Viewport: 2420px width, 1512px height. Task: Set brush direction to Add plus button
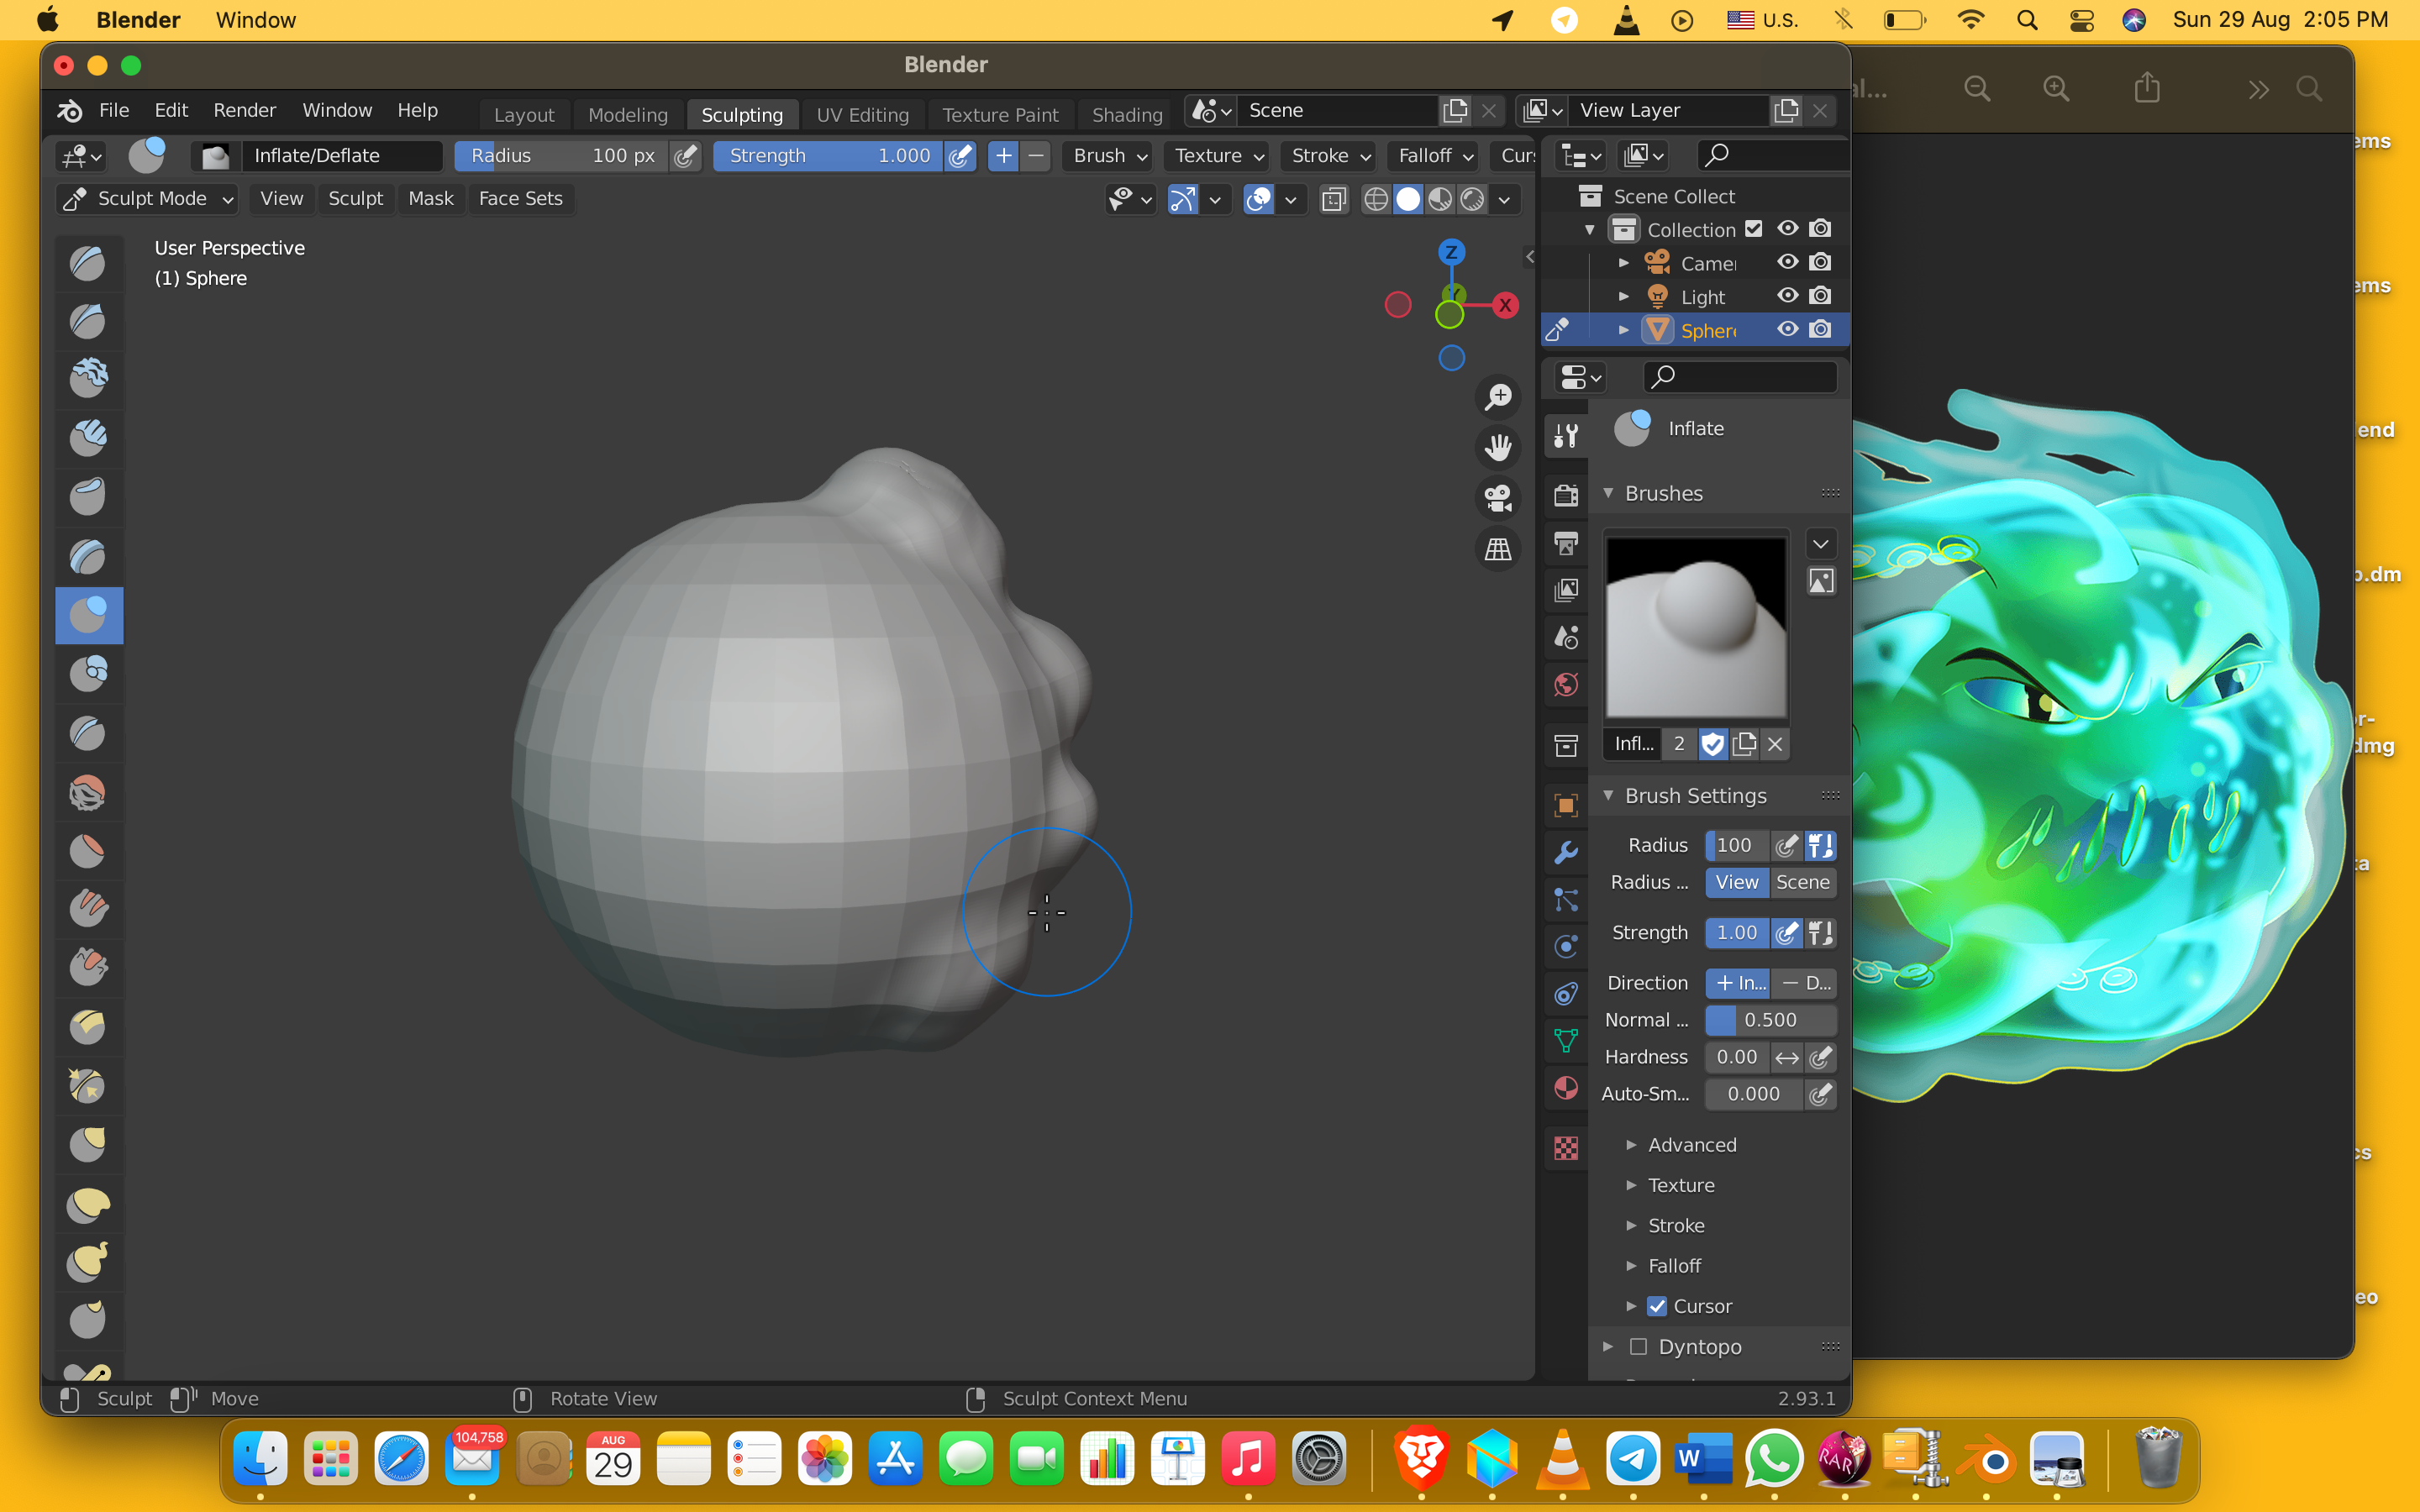pos(1003,155)
